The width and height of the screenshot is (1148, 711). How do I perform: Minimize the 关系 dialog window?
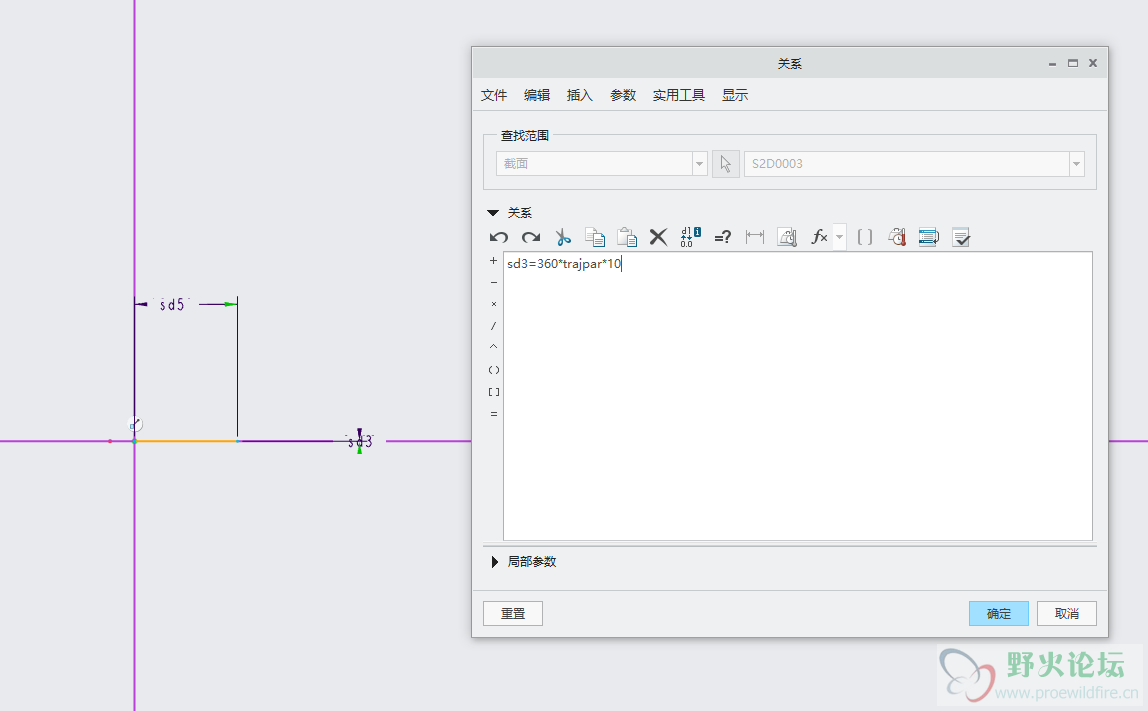tap(1052, 64)
